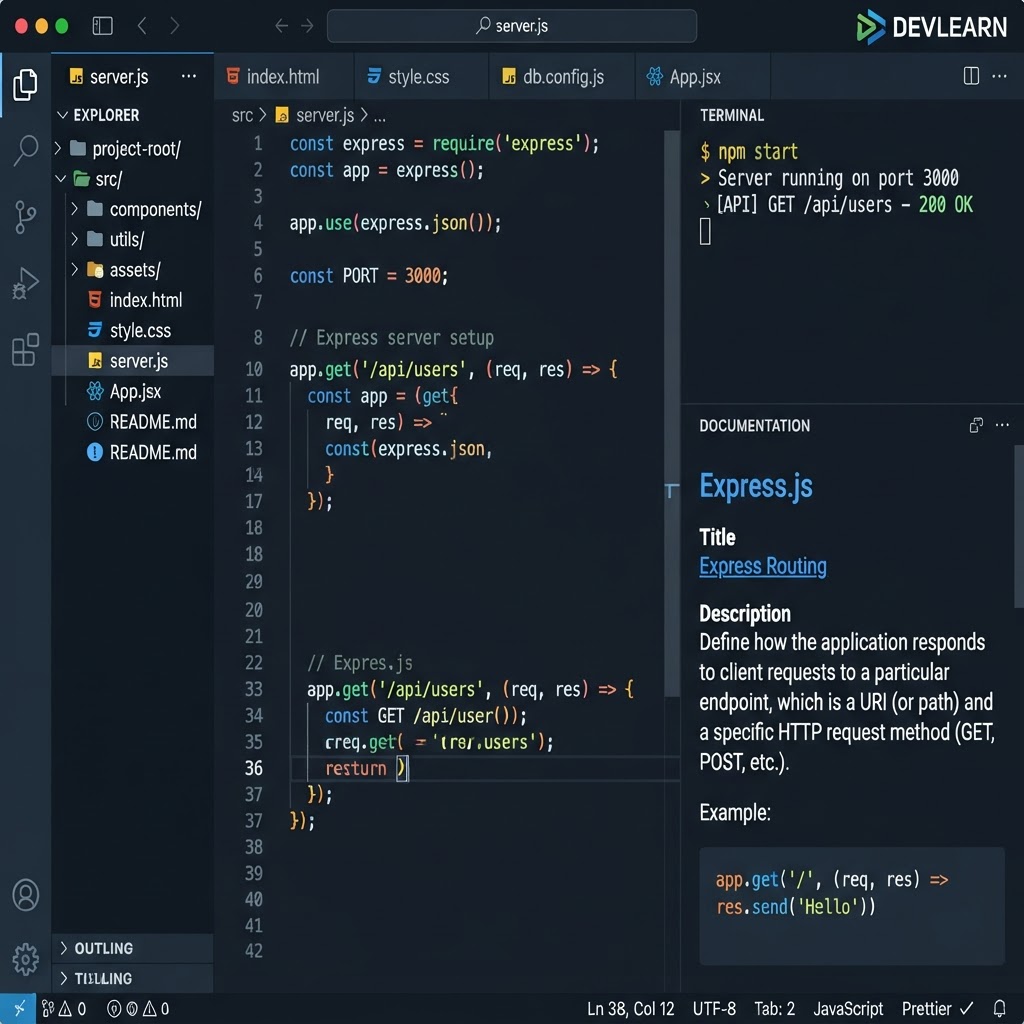Viewport: 1024px width, 1024px height.
Task: Switch to the db.config.js tab
Action: click(x=562, y=76)
